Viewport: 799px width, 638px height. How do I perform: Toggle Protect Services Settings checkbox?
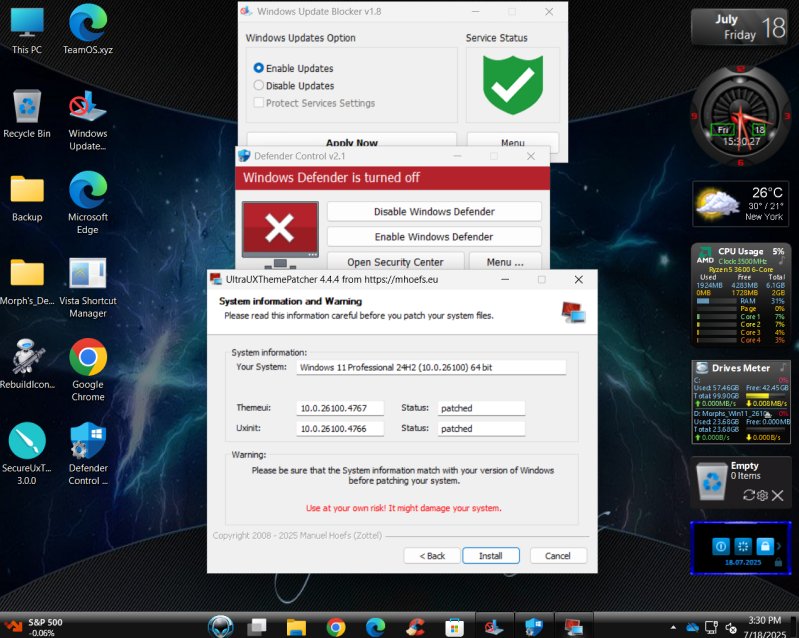[x=259, y=102]
